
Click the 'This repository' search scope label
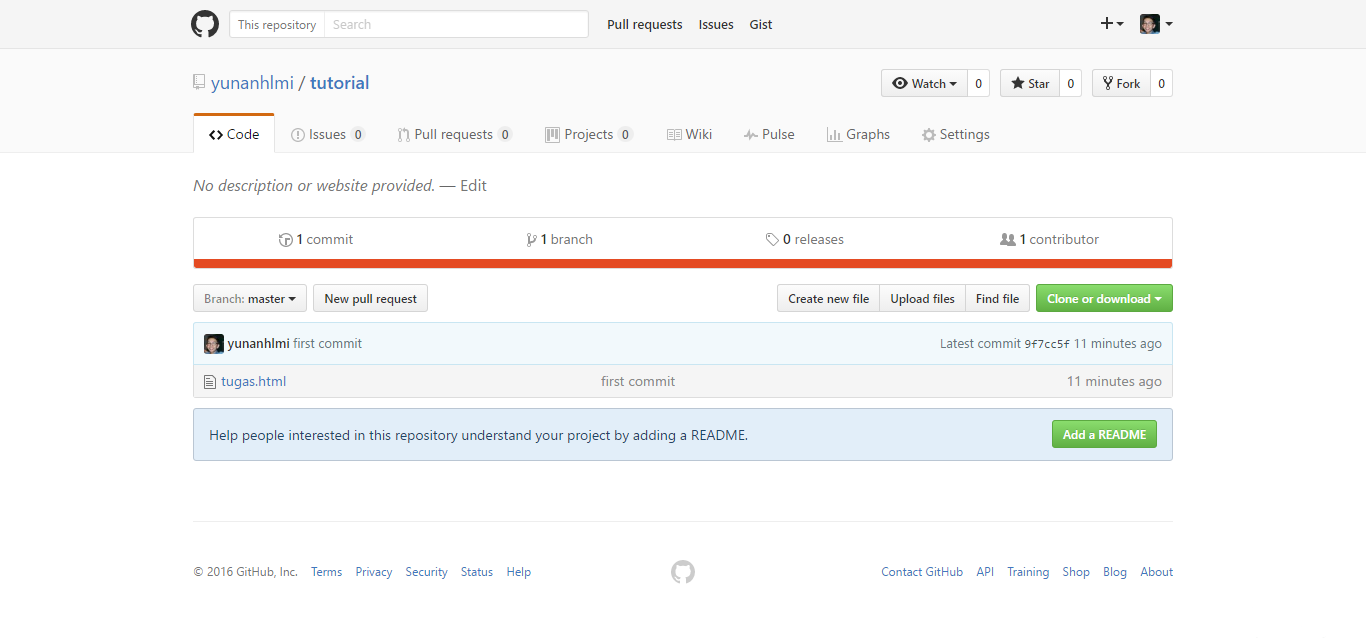277,24
